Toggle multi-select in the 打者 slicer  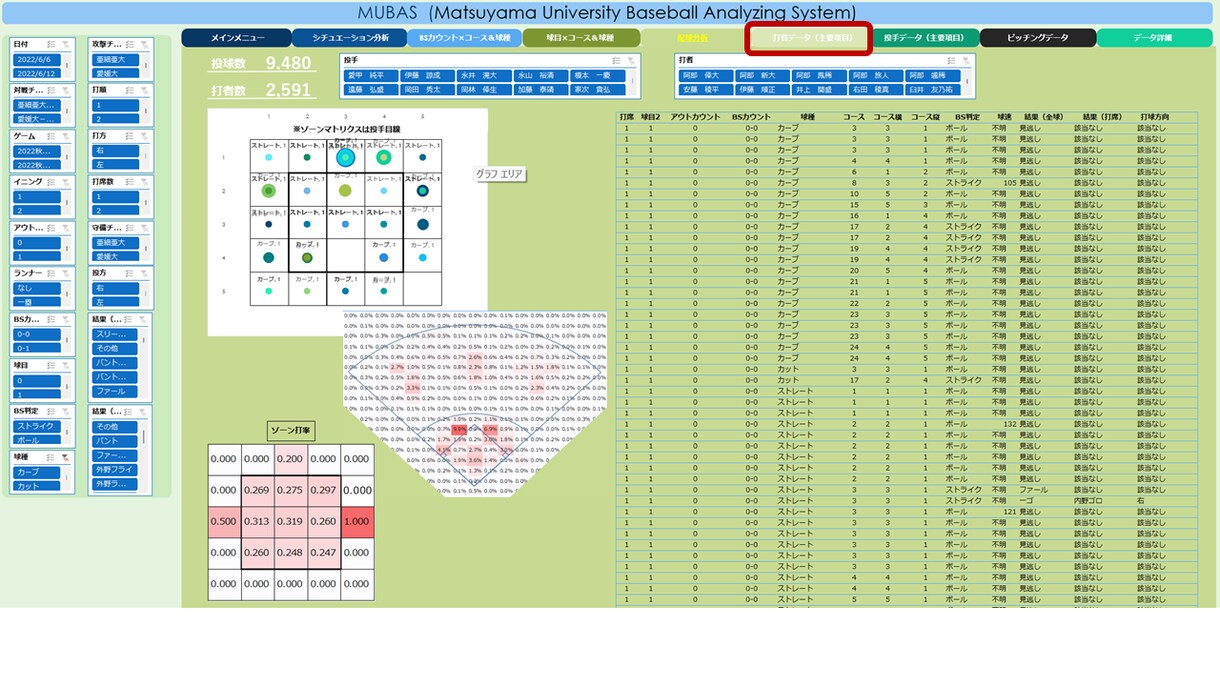952,60
